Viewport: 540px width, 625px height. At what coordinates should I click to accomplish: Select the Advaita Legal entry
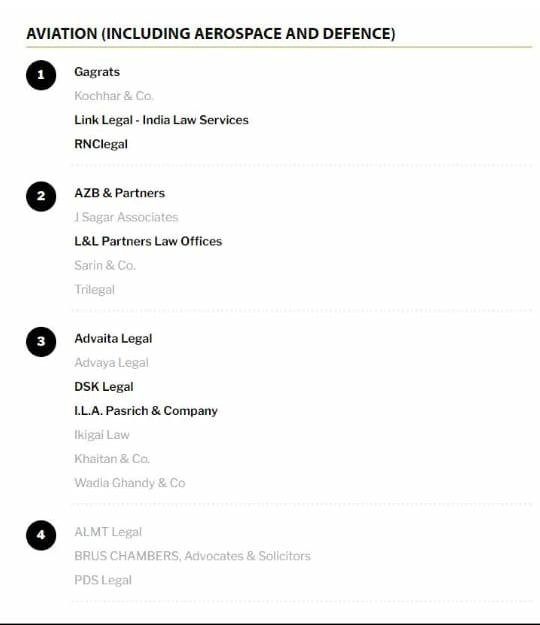pyautogui.click(x=113, y=338)
